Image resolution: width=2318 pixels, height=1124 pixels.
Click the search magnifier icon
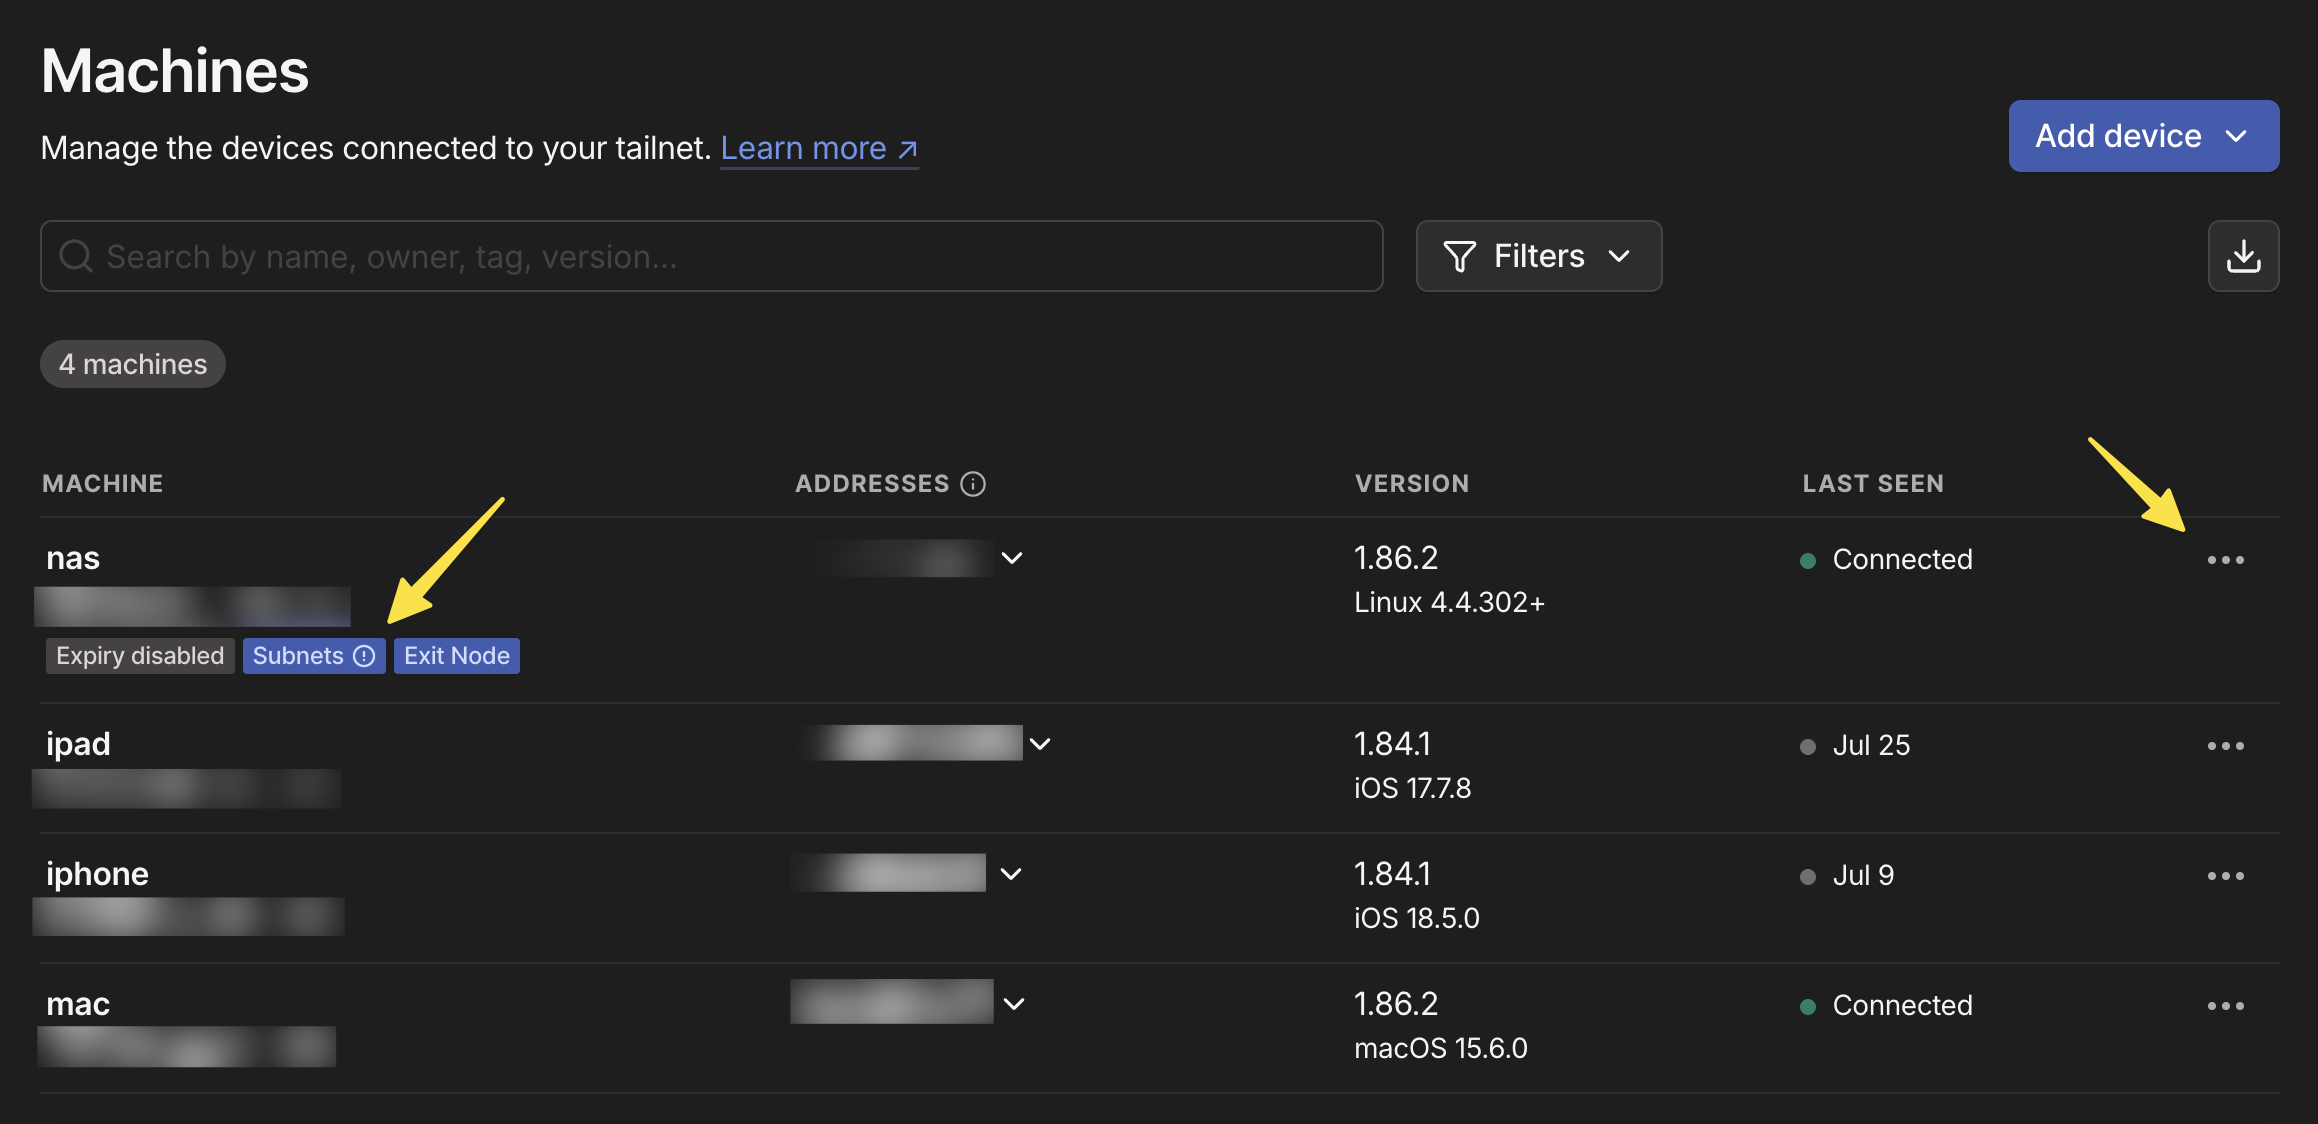76,257
